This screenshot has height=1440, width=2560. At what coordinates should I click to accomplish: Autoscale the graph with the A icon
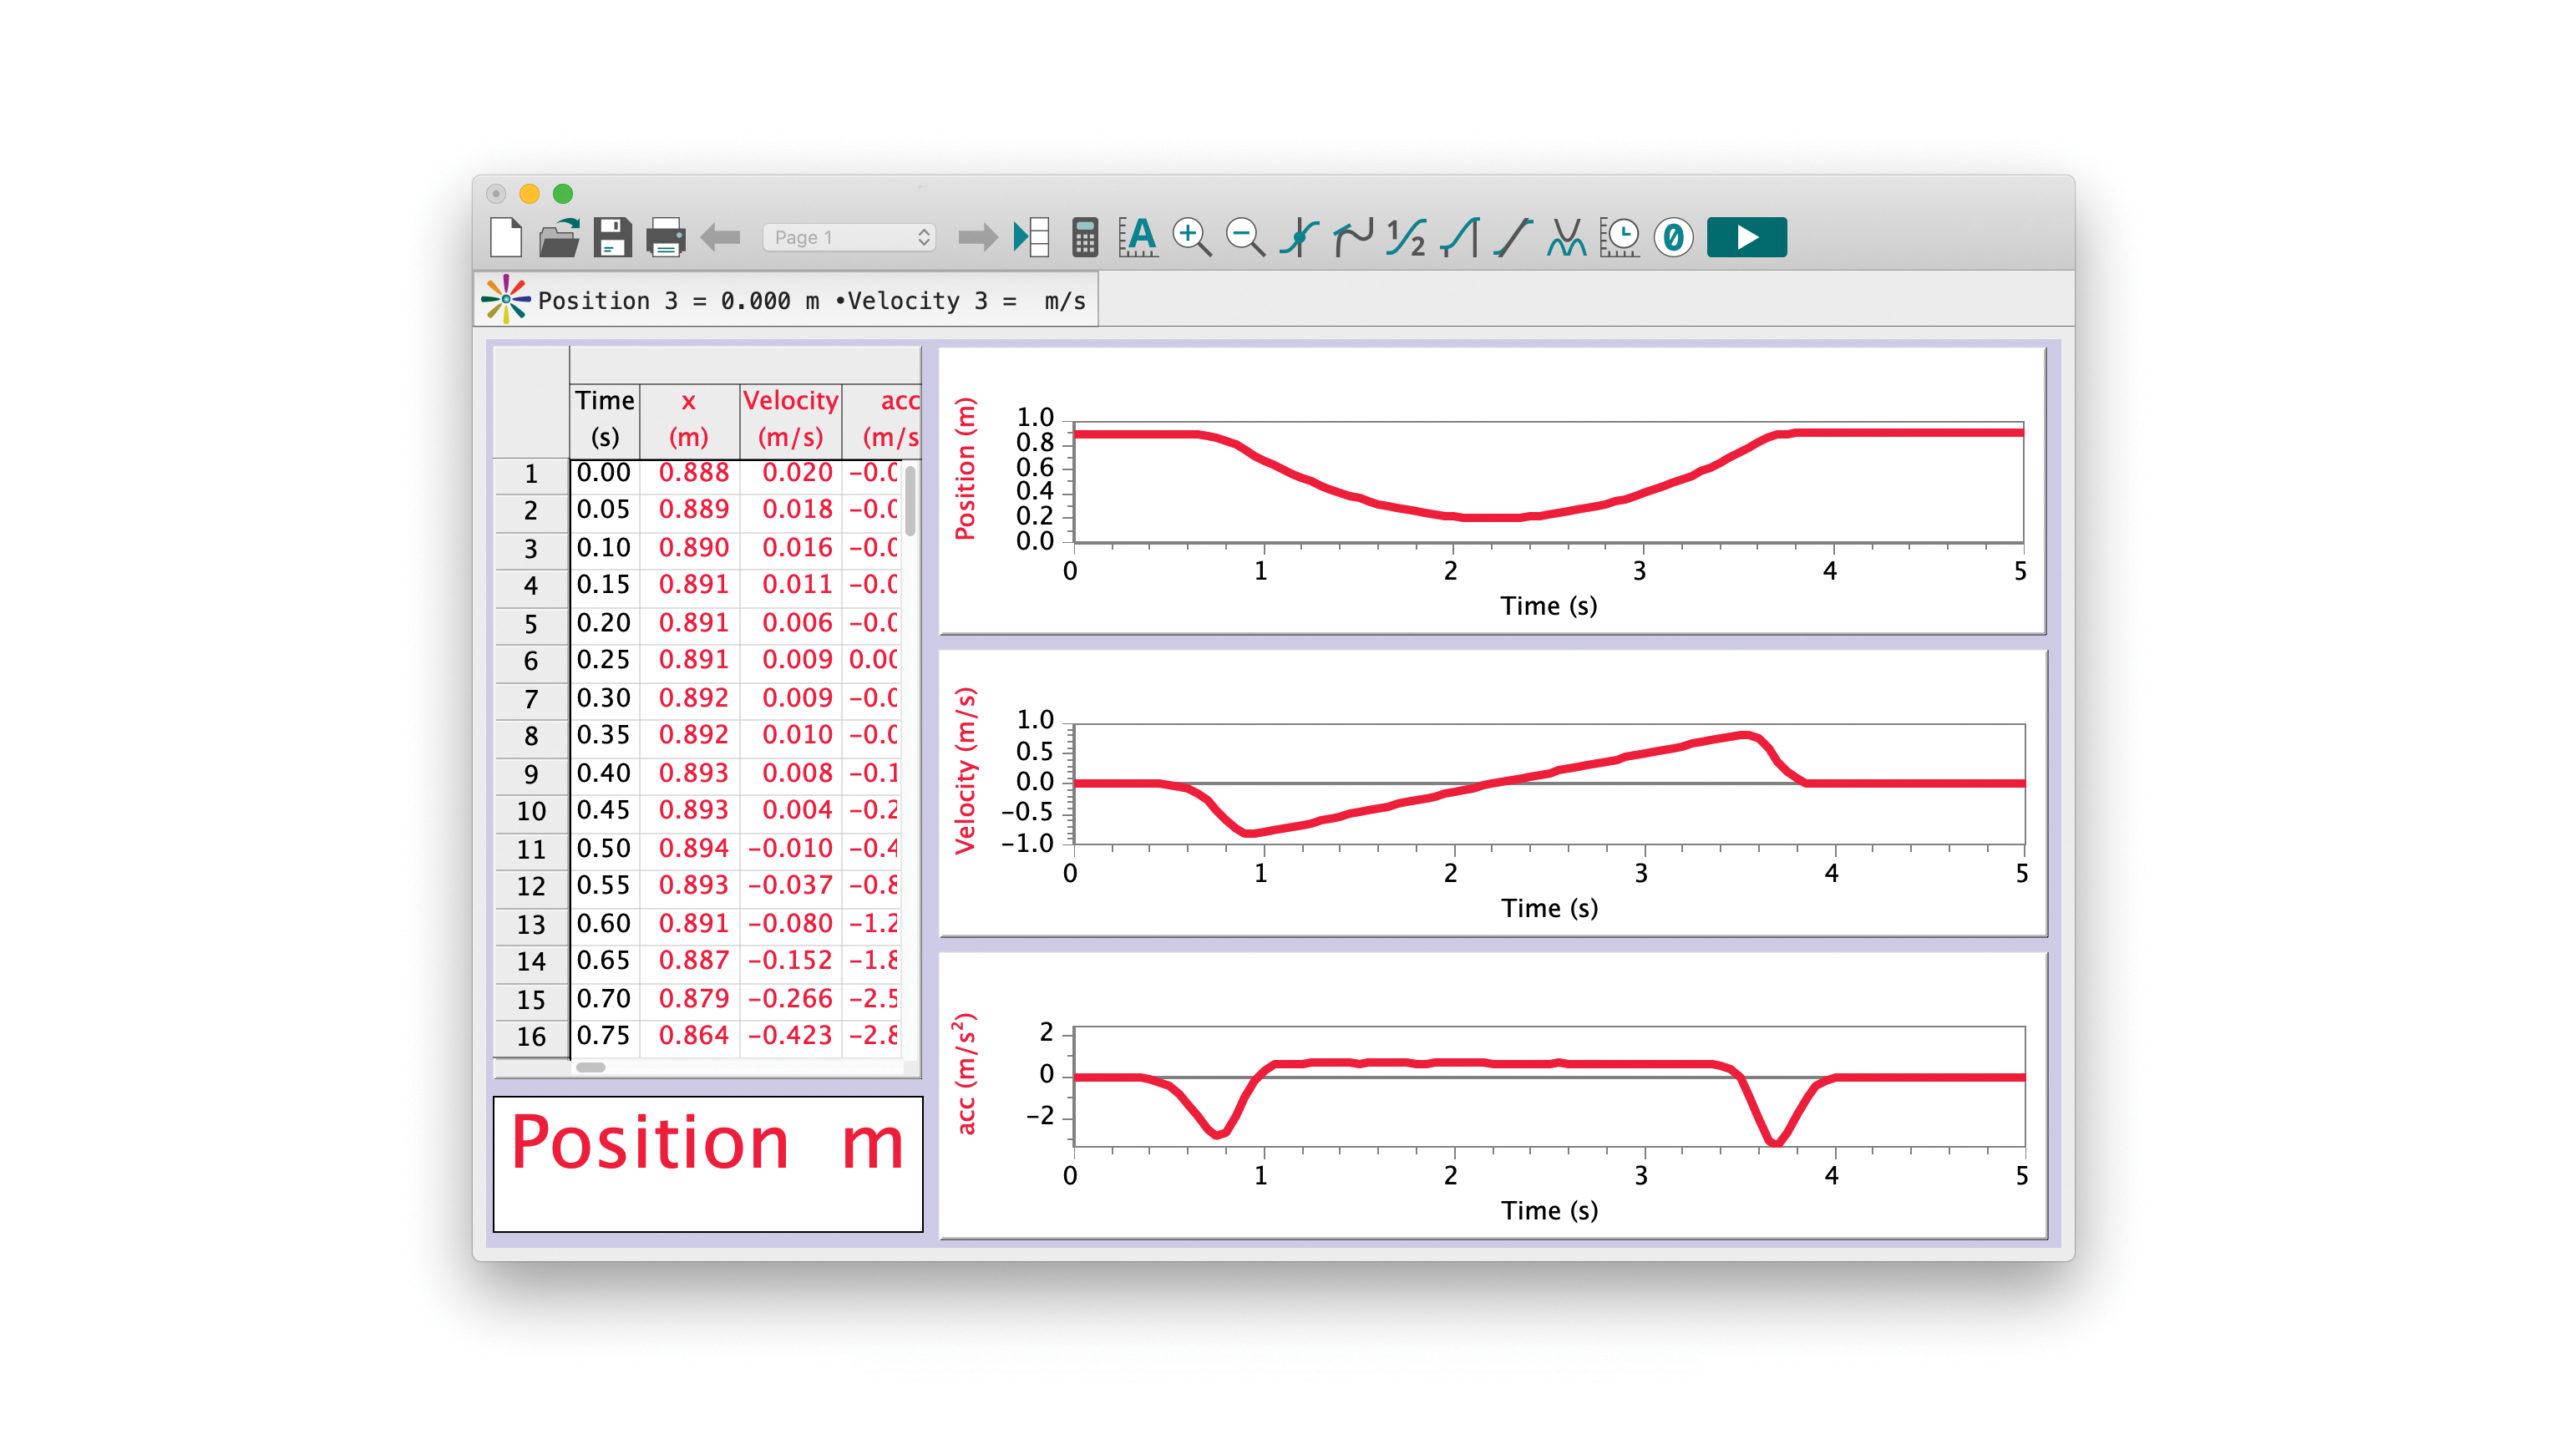(x=1138, y=238)
